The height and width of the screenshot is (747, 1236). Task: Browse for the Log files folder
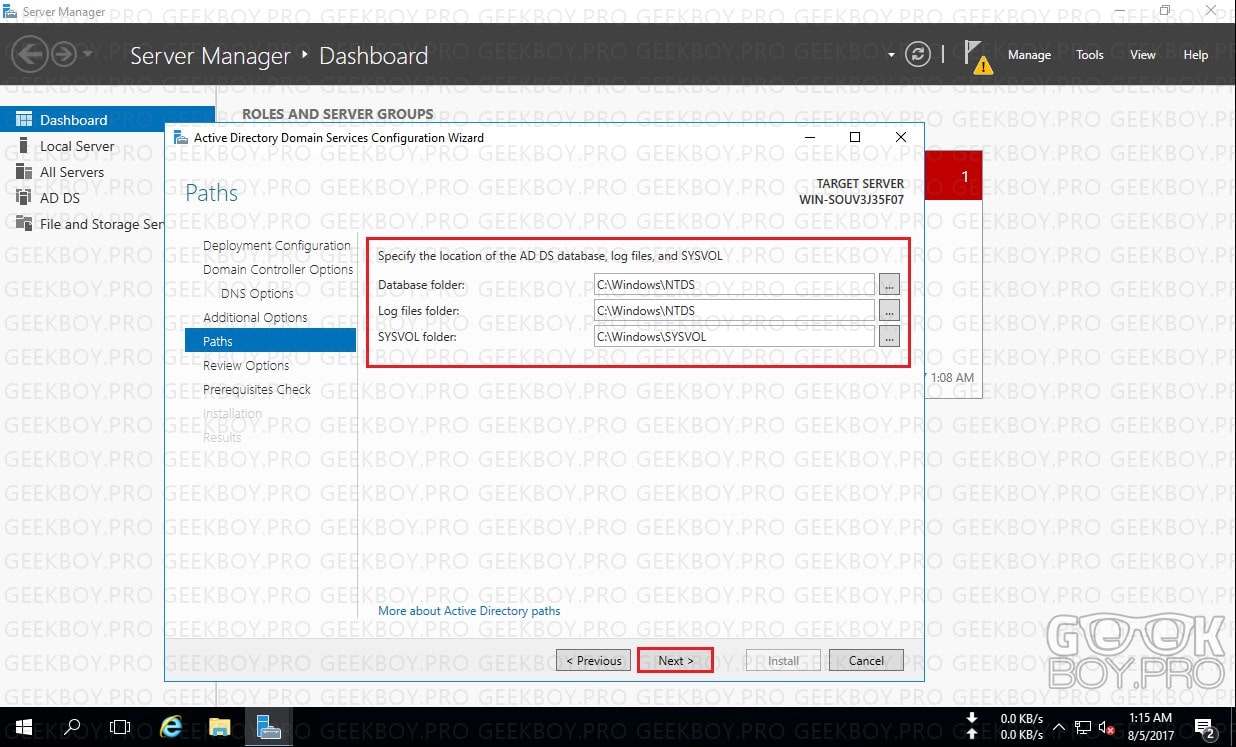pyautogui.click(x=889, y=310)
